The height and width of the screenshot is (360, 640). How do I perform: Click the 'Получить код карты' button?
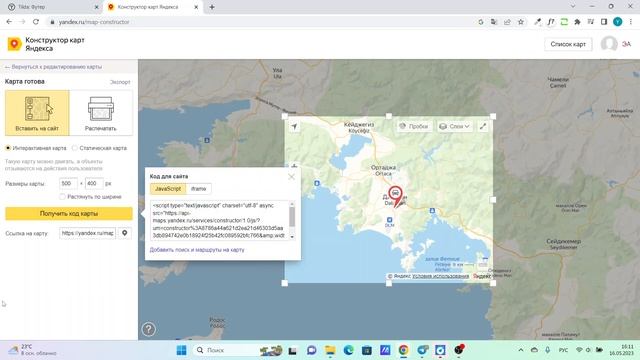click(69, 213)
